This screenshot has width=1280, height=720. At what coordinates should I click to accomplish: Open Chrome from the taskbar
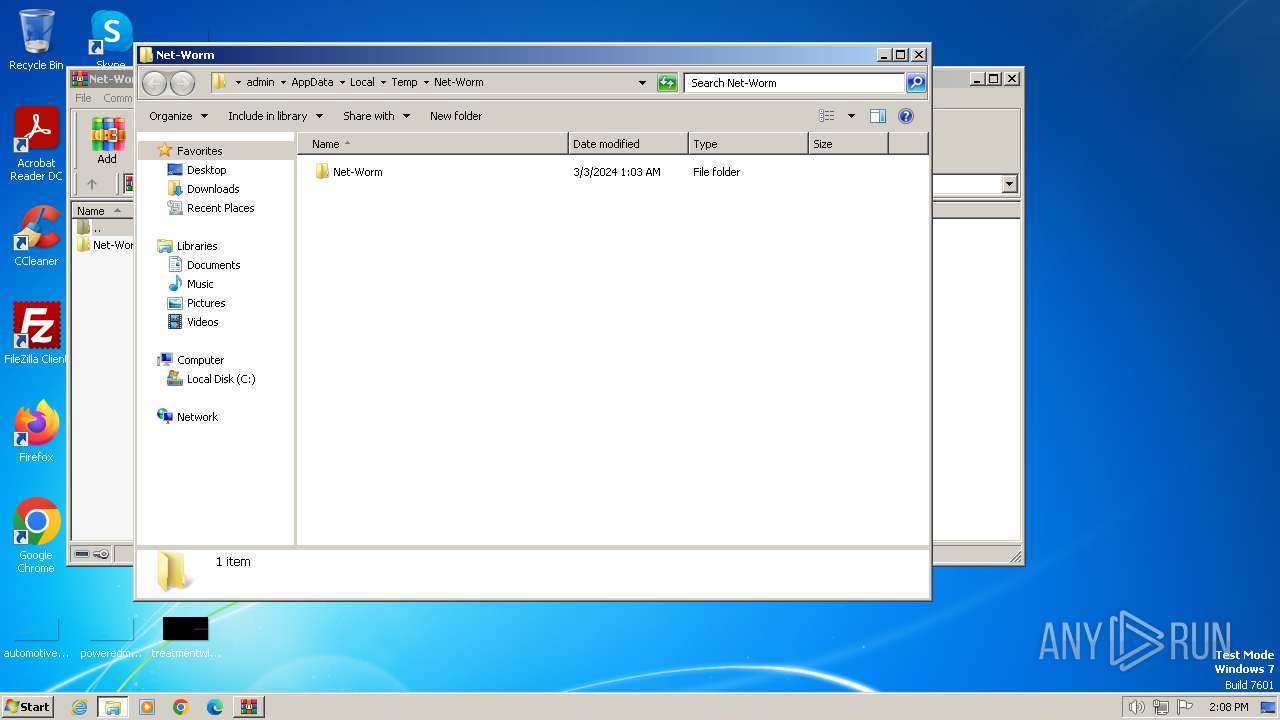tap(181, 707)
